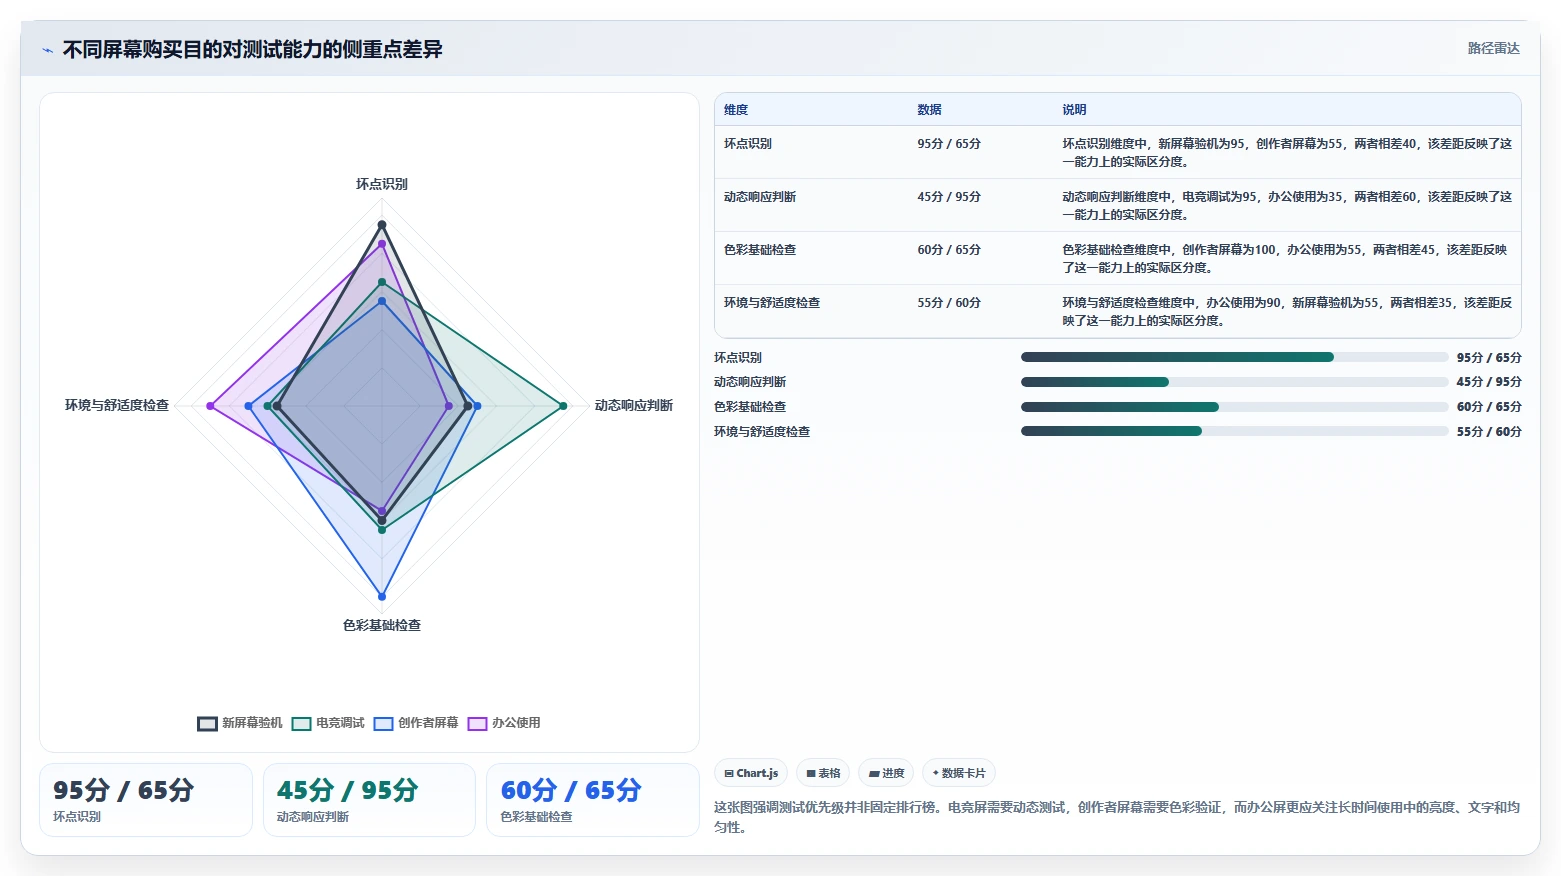Click the 环境与舒适度检查 axis label on the radar

pyautogui.click(x=117, y=405)
